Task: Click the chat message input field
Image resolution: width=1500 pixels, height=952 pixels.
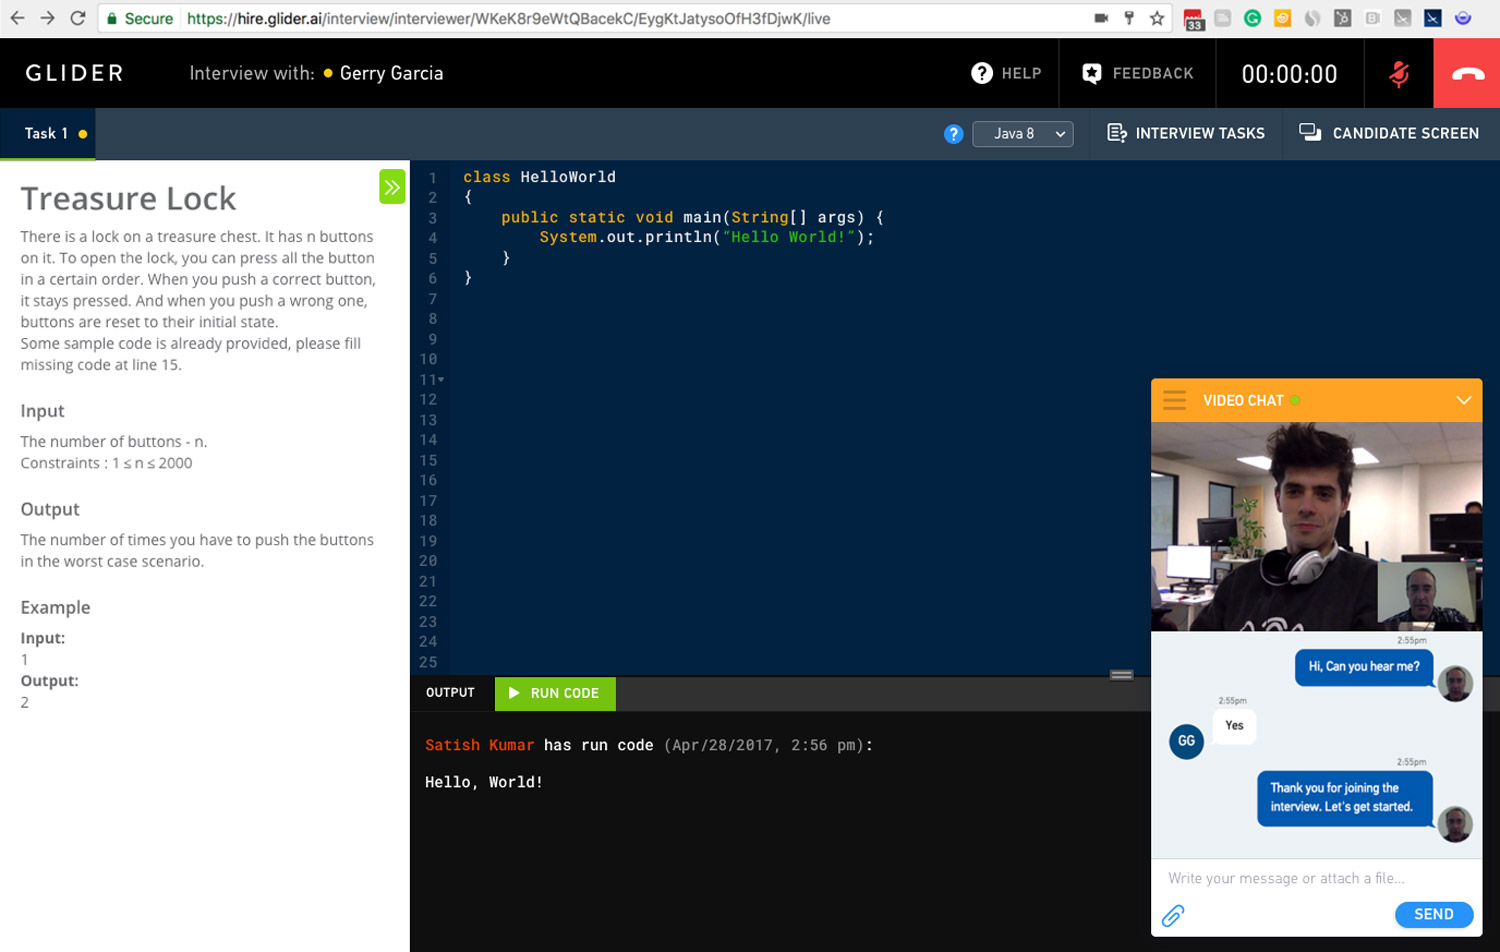Action: point(1300,878)
